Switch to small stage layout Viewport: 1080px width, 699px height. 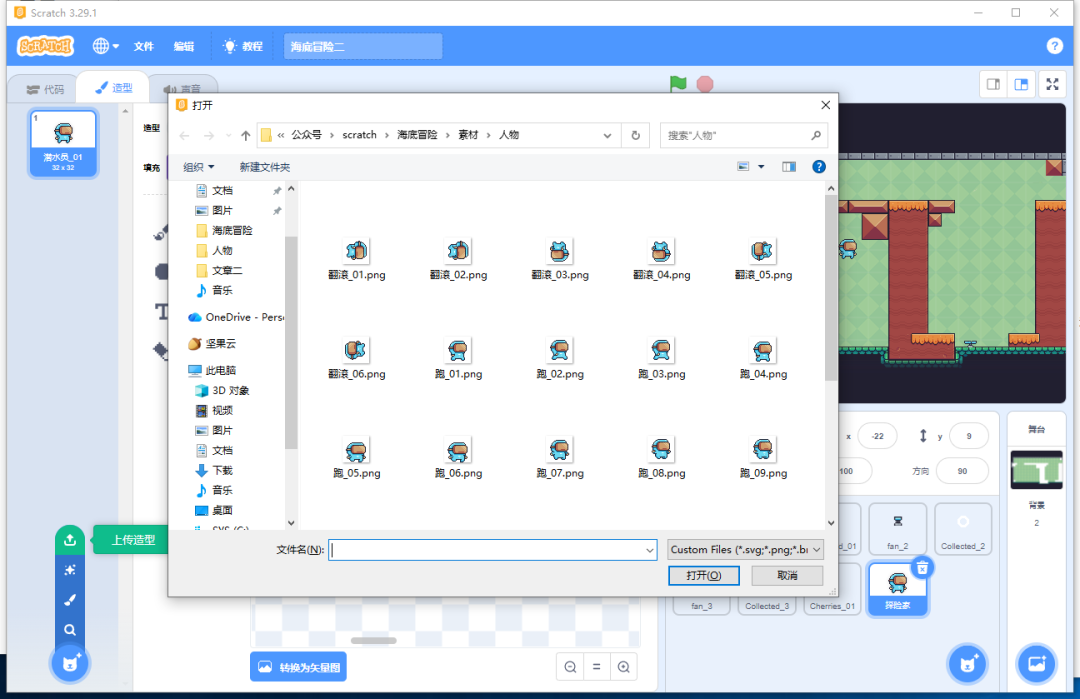tap(994, 85)
